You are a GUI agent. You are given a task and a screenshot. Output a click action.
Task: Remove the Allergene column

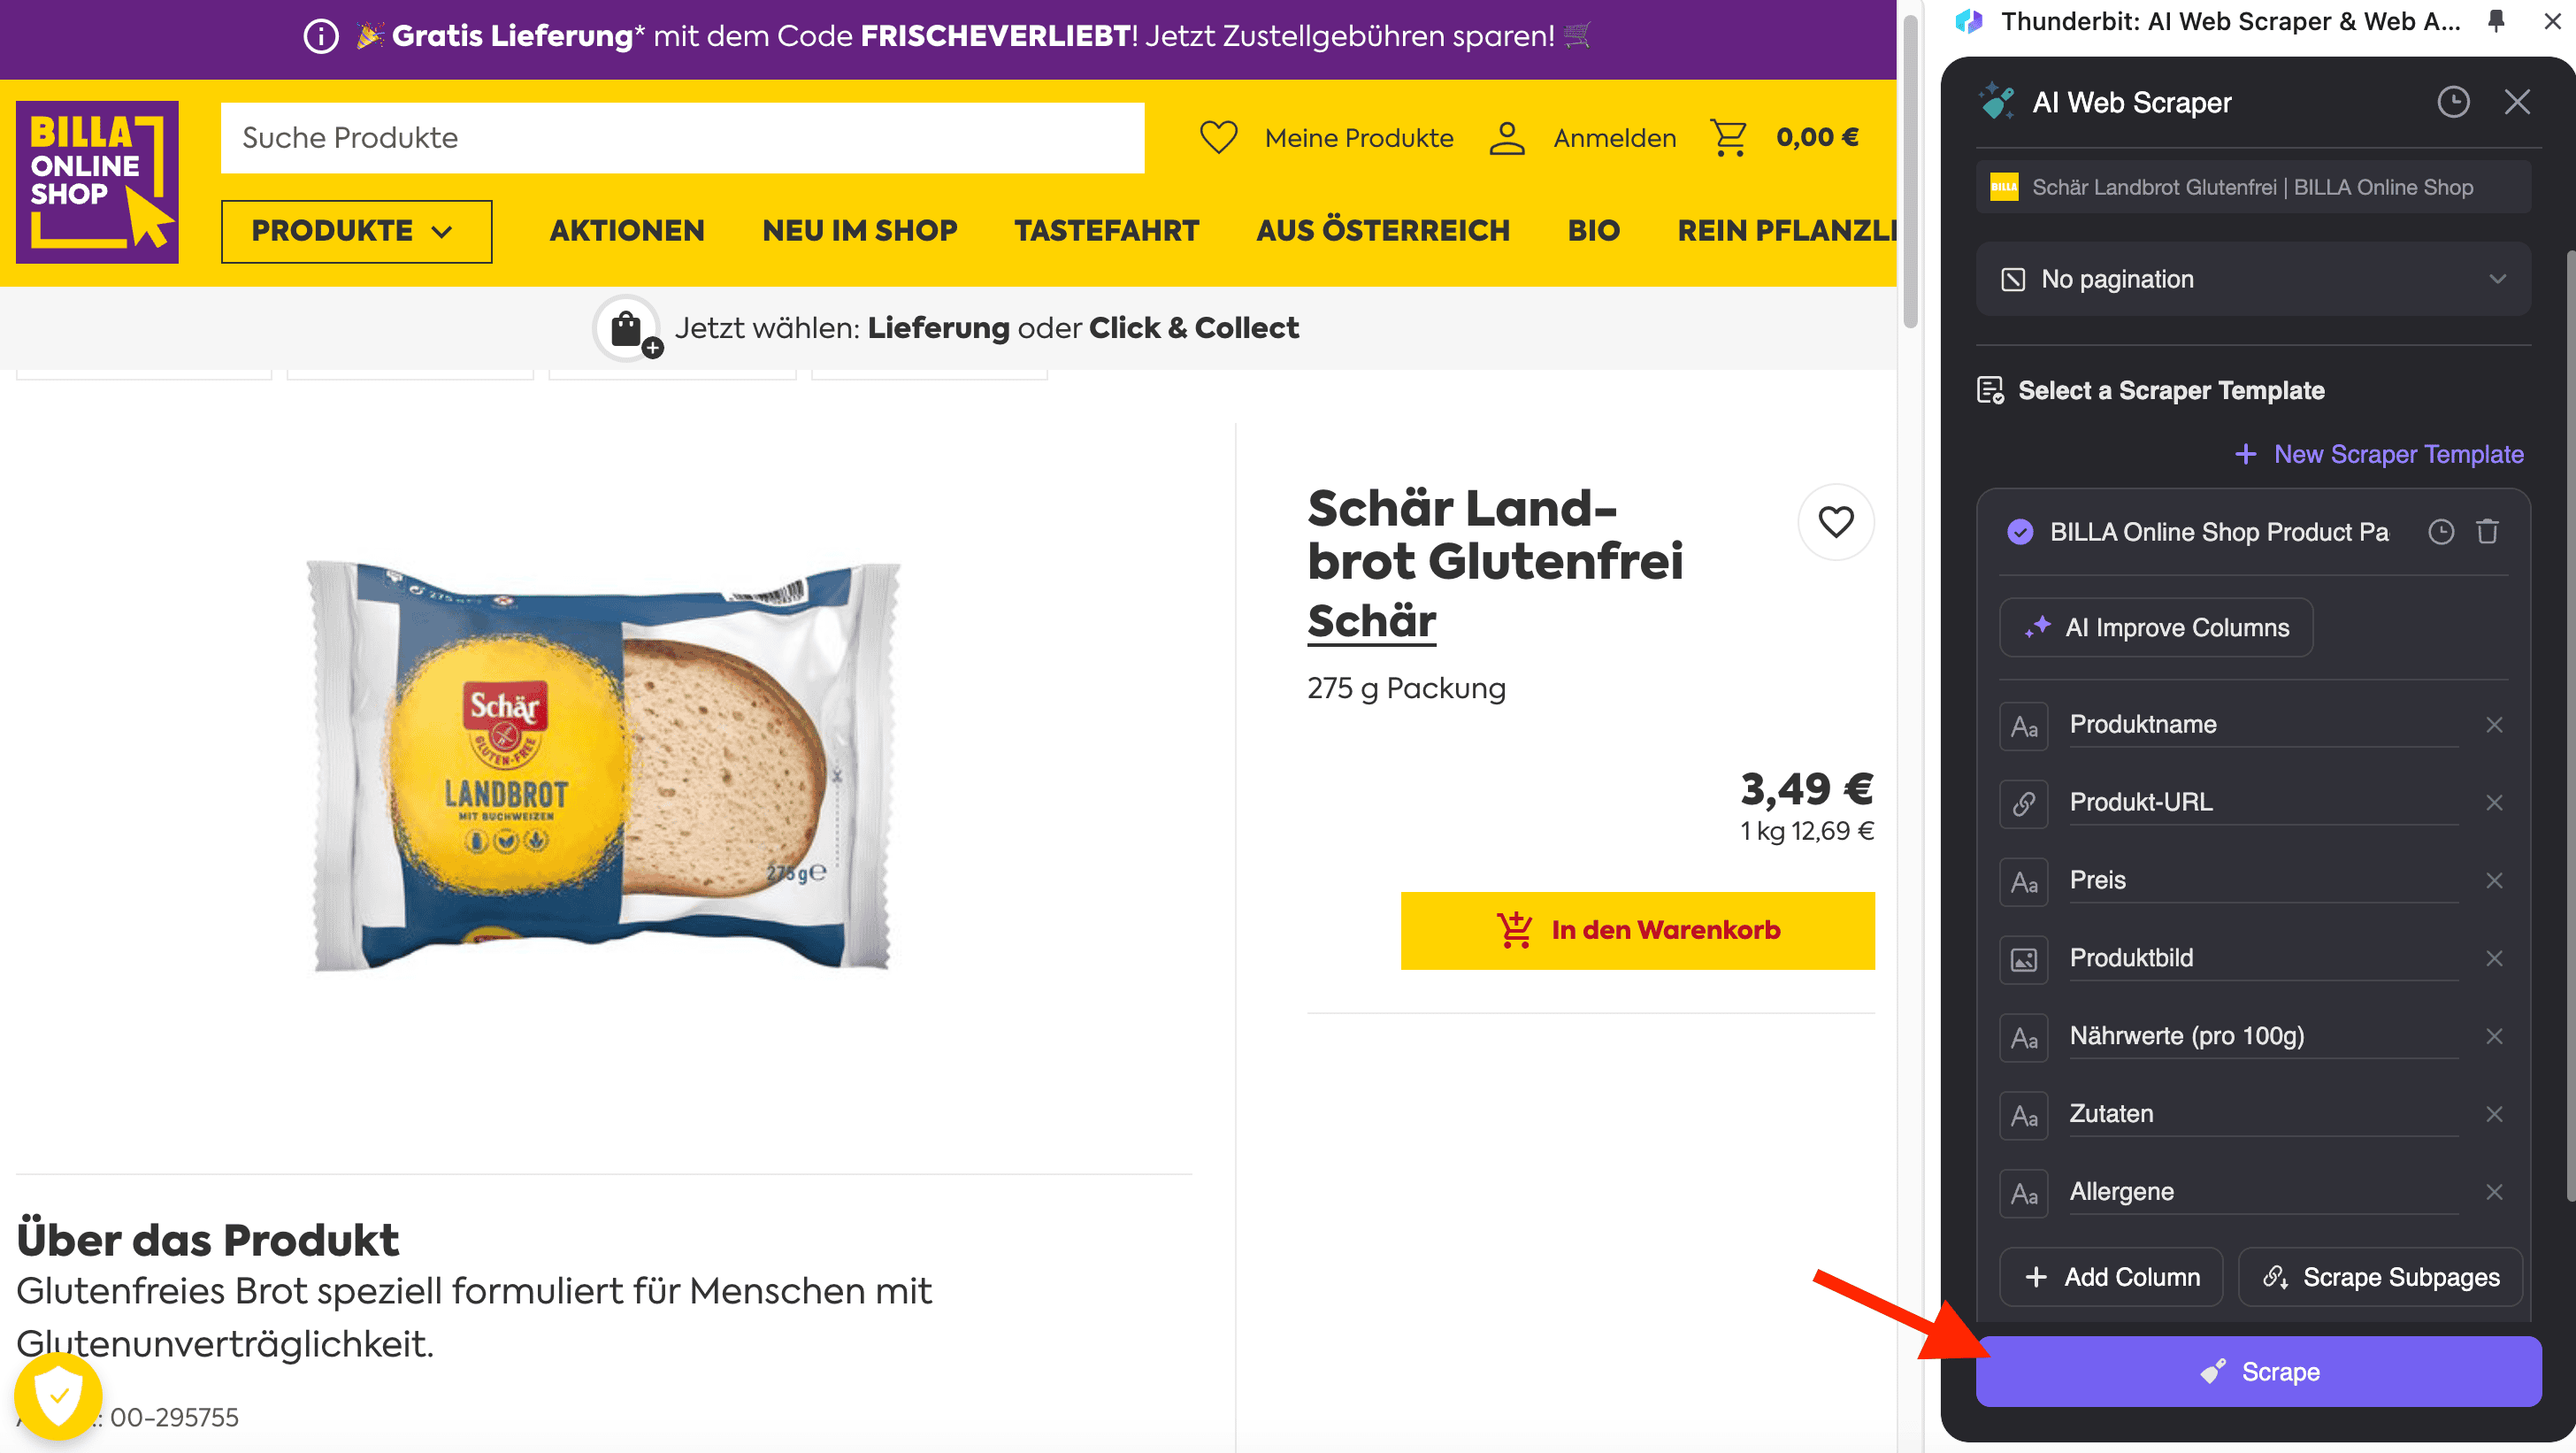tap(2494, 1192)
